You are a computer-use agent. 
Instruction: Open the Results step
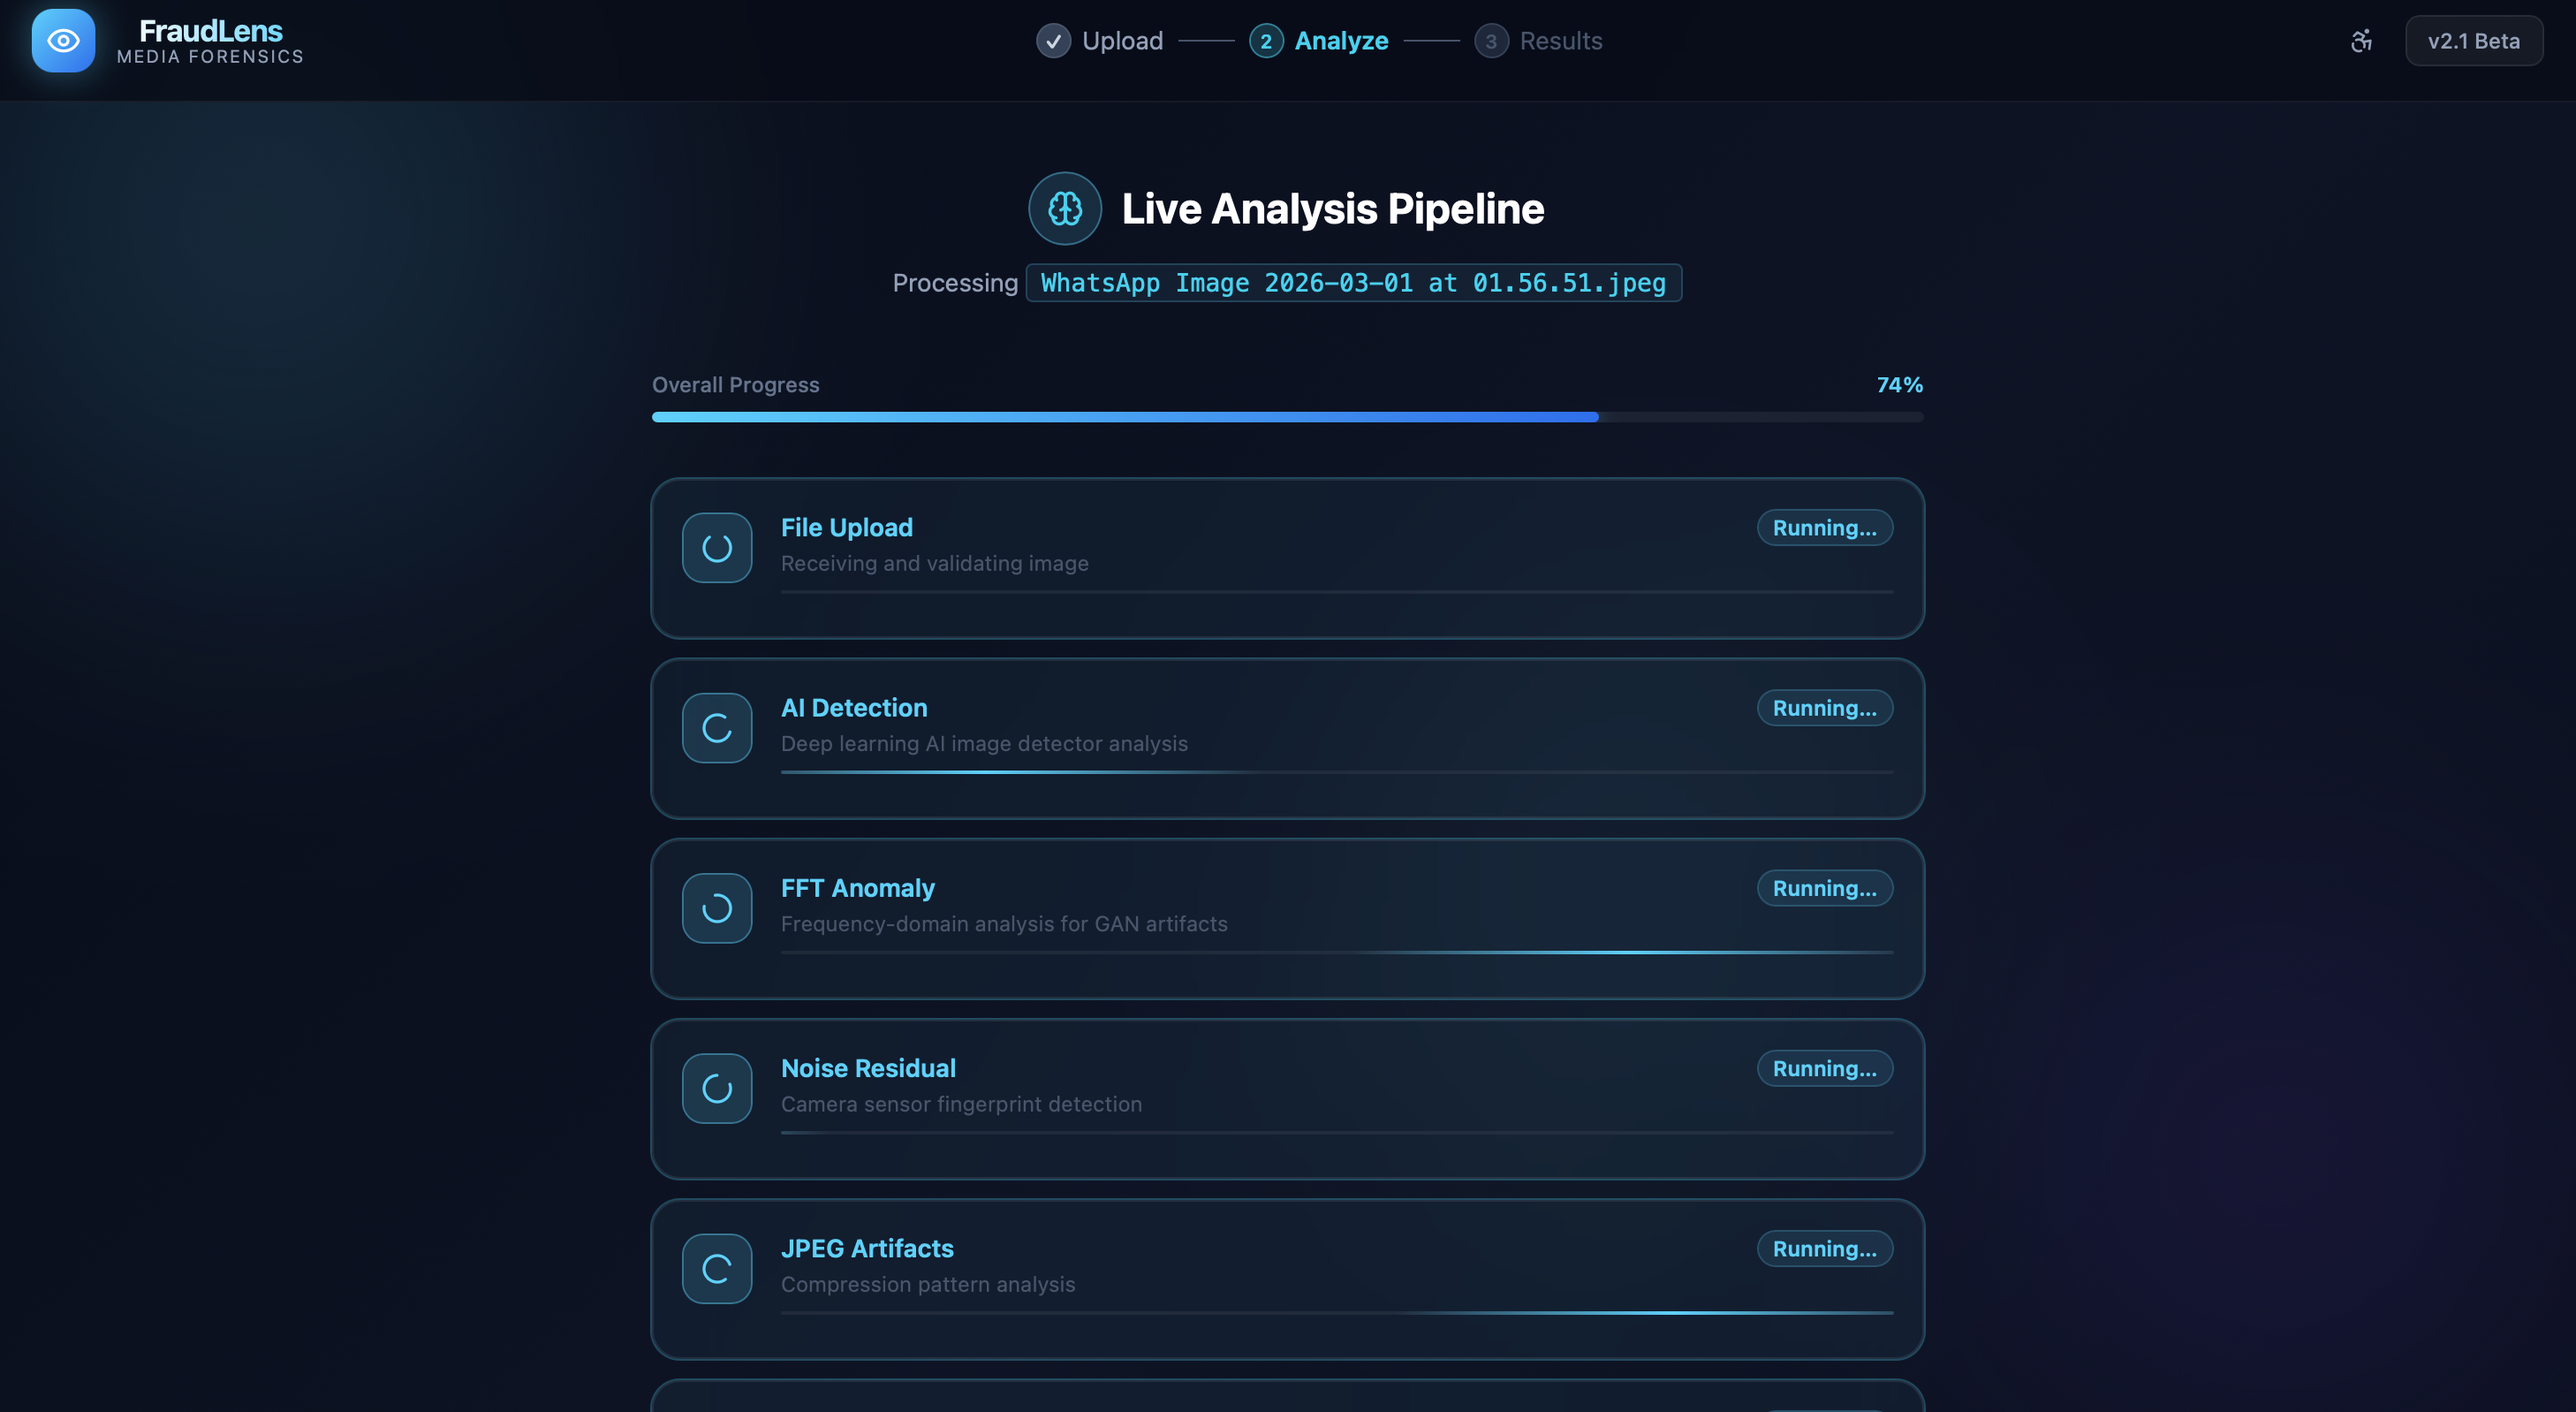(1539, 41)
